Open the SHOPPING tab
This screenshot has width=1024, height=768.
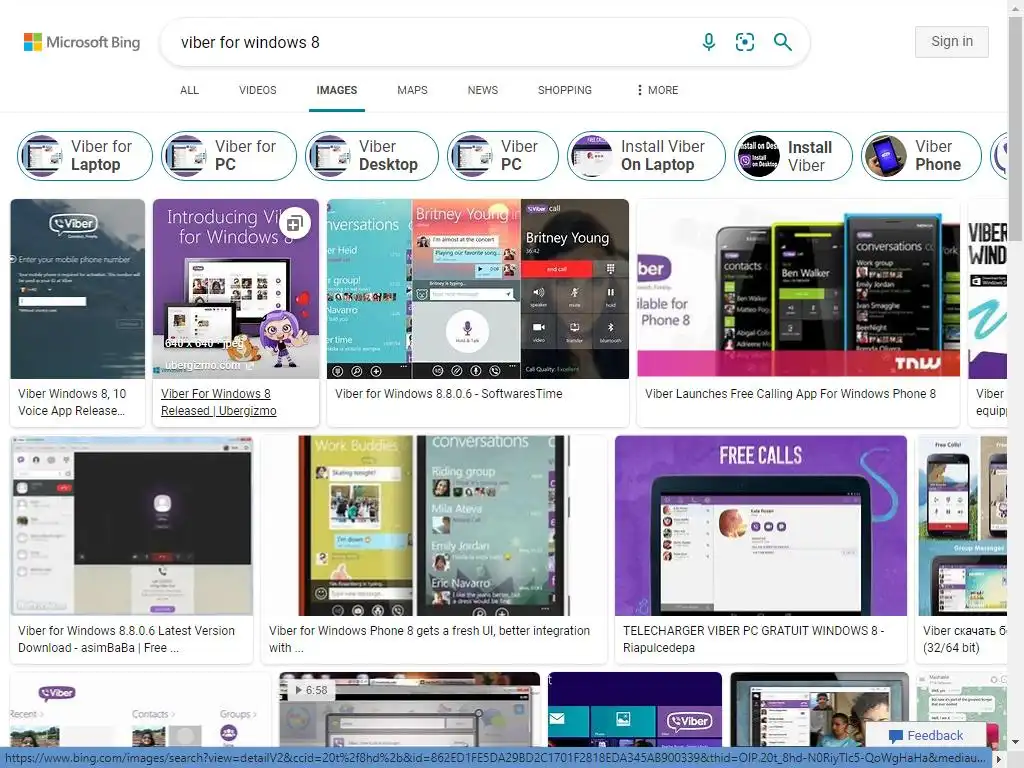(x=565, y=90)
